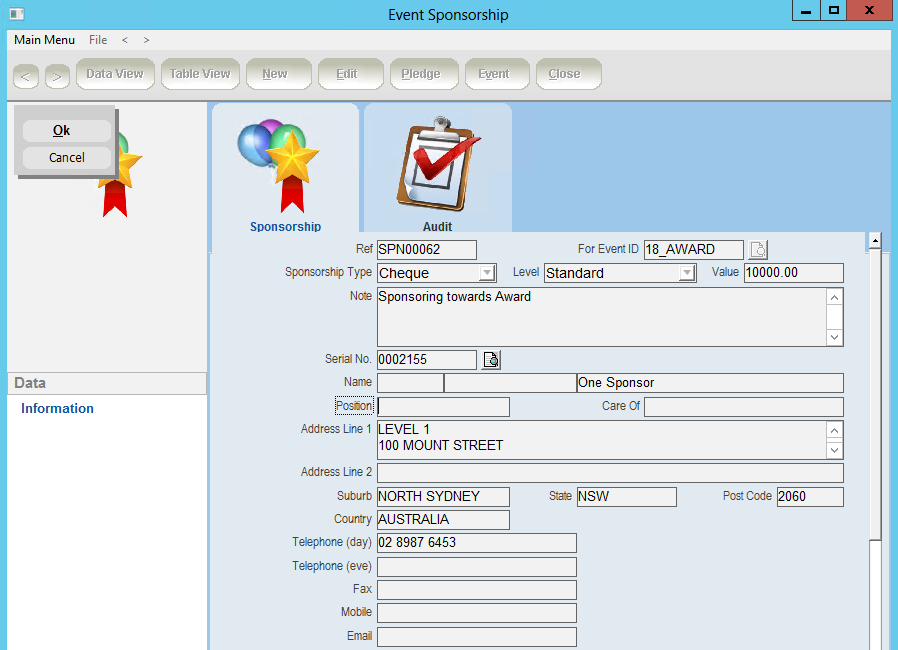
Task: Open the Audit clipboard icon tab
Action: coord(436,165)
